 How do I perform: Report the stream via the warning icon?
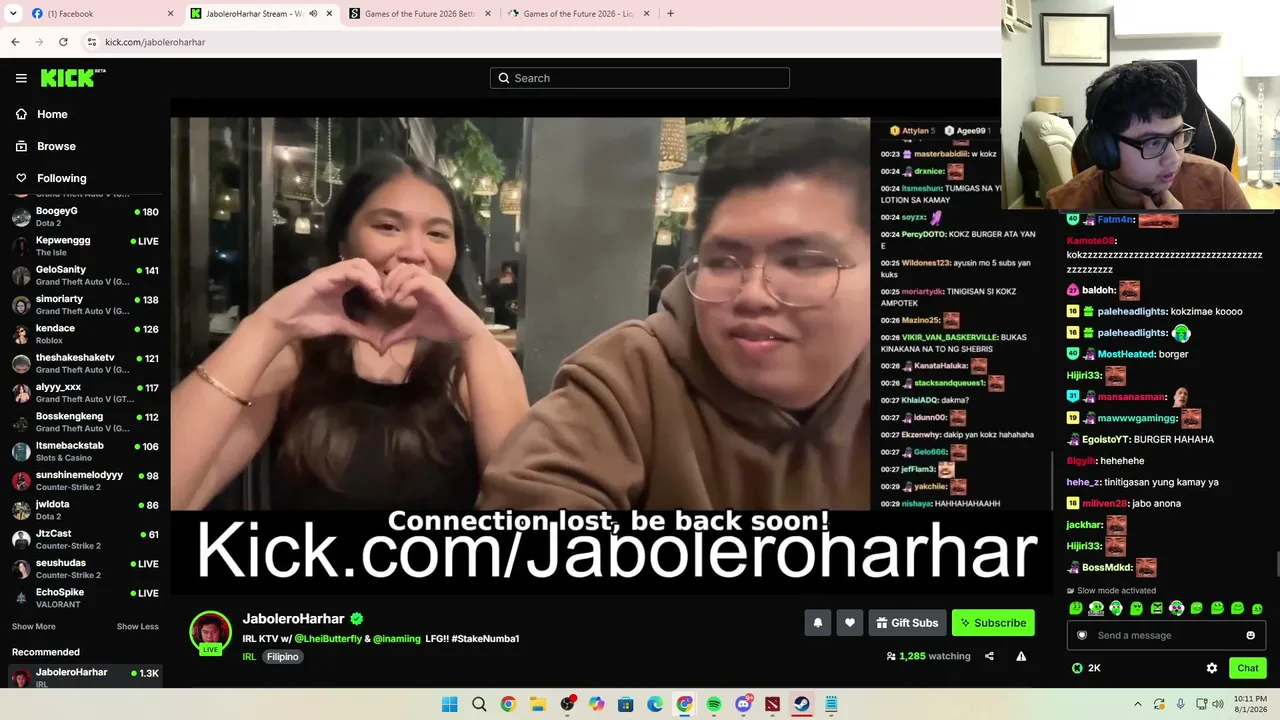click(x=1021, y=656)
